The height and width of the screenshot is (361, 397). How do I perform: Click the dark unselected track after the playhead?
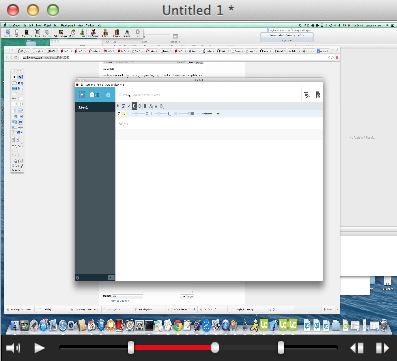click(249, 348)
